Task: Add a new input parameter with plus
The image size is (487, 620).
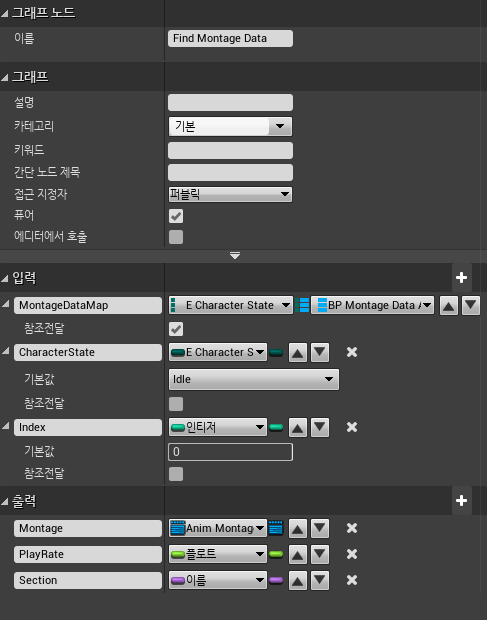Action: 461,278
